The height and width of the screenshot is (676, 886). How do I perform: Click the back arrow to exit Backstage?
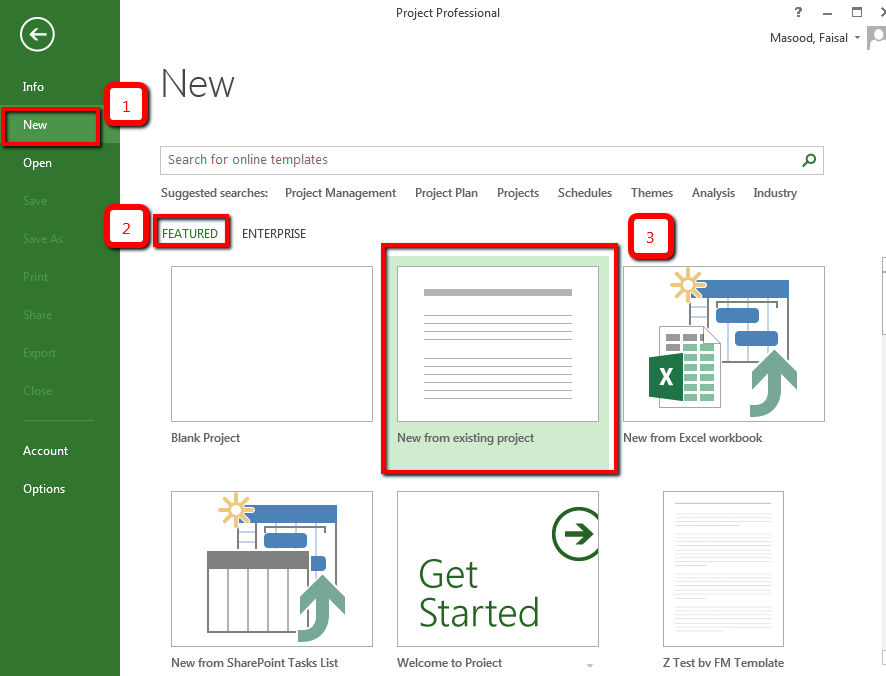(x=37, y=34)
